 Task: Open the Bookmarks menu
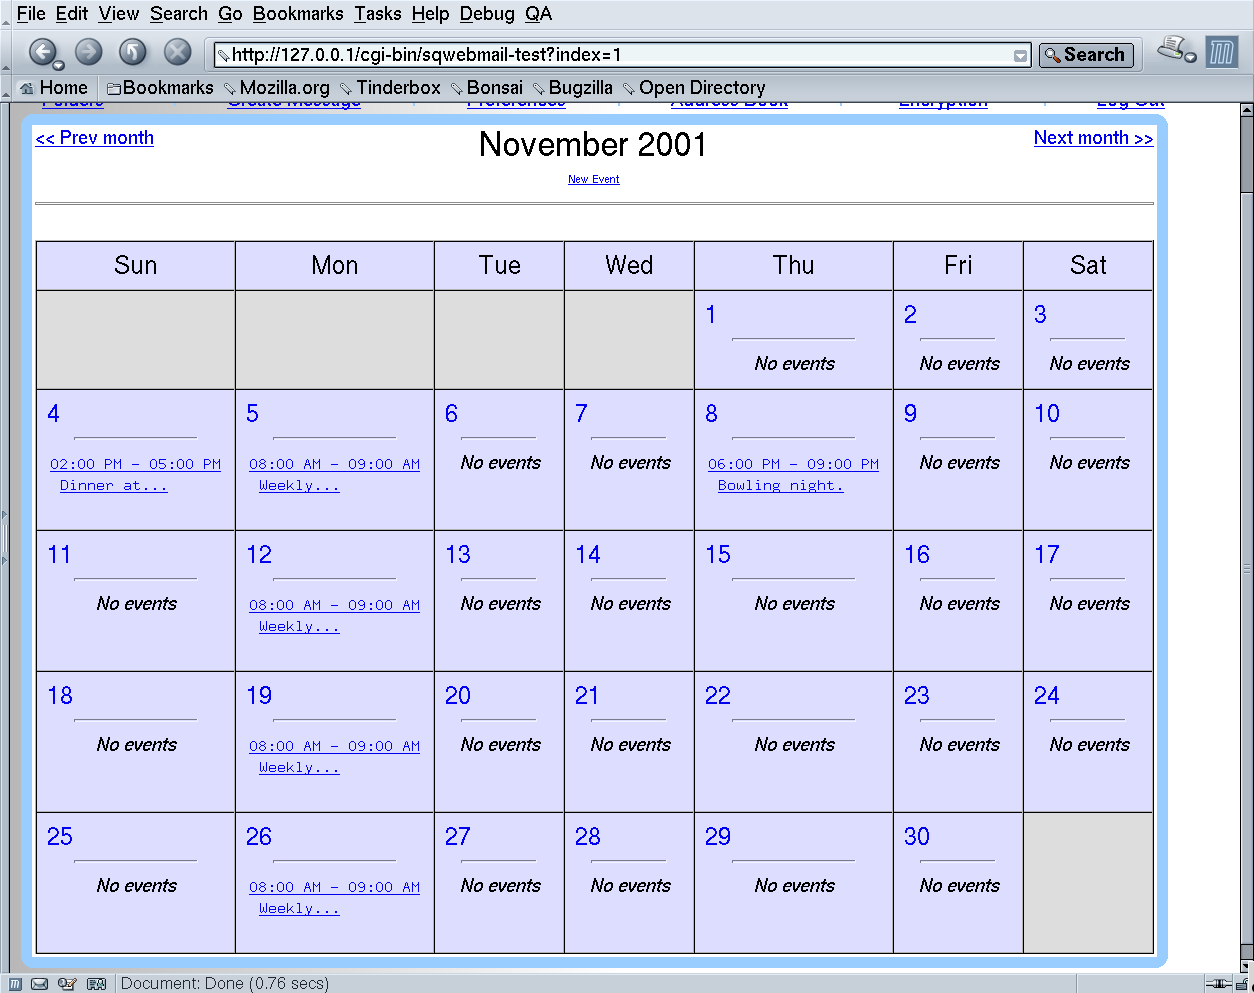298,14
